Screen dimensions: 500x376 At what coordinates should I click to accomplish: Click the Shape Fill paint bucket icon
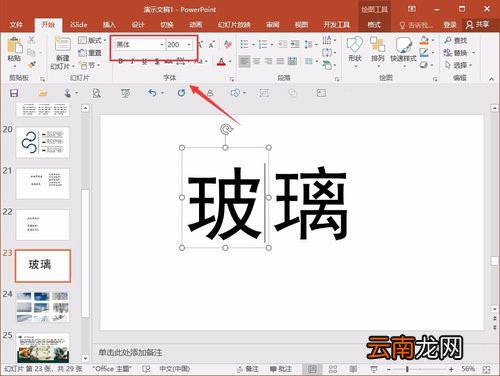pyautogui.click(x=424, y=40)
